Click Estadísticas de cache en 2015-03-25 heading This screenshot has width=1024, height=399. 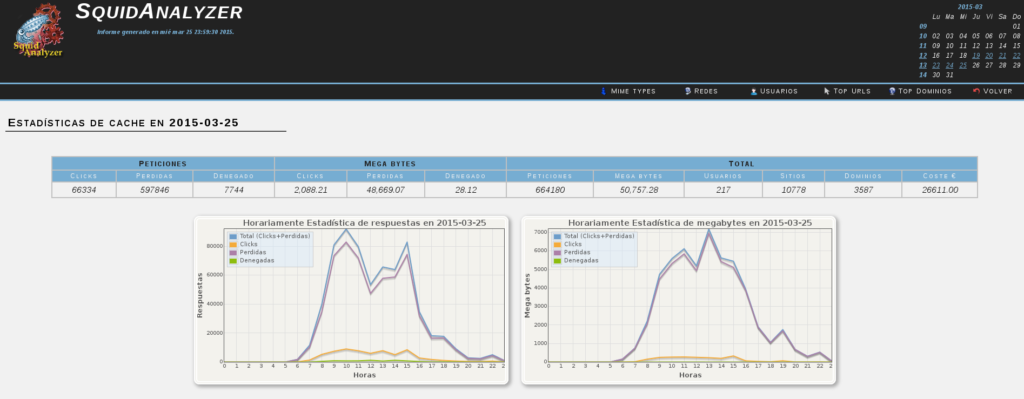tap(123, 123)
